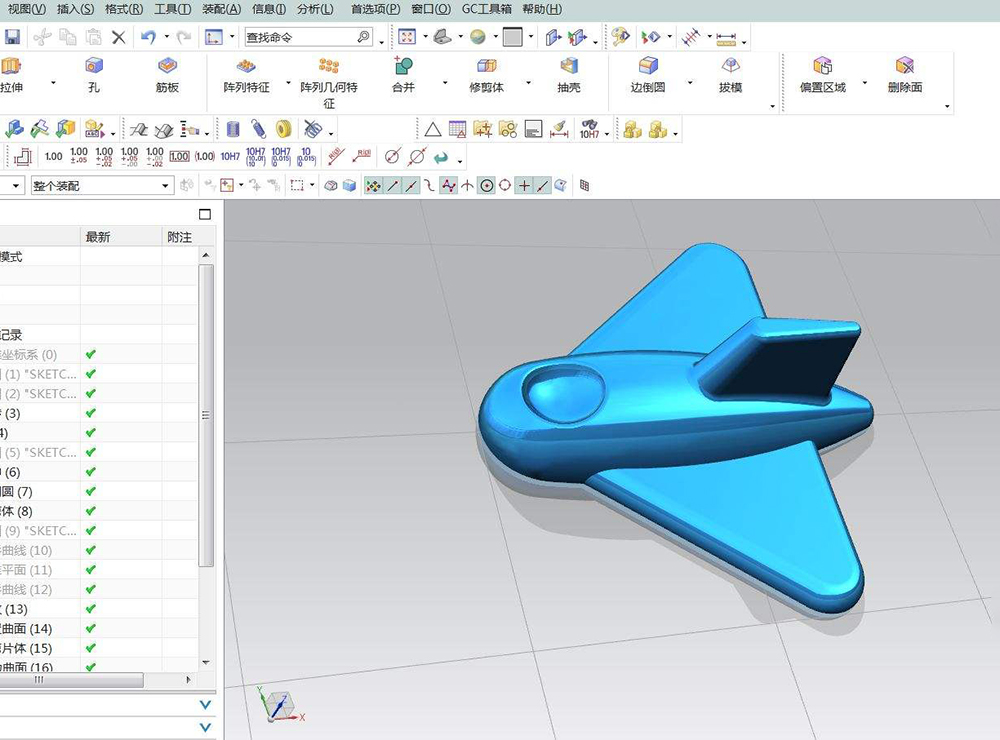The height and width of the screenshot is (740, 1000).
Task: Open the 帮助(H) menu
Action: pyautogui.click(x=542, y=9)
